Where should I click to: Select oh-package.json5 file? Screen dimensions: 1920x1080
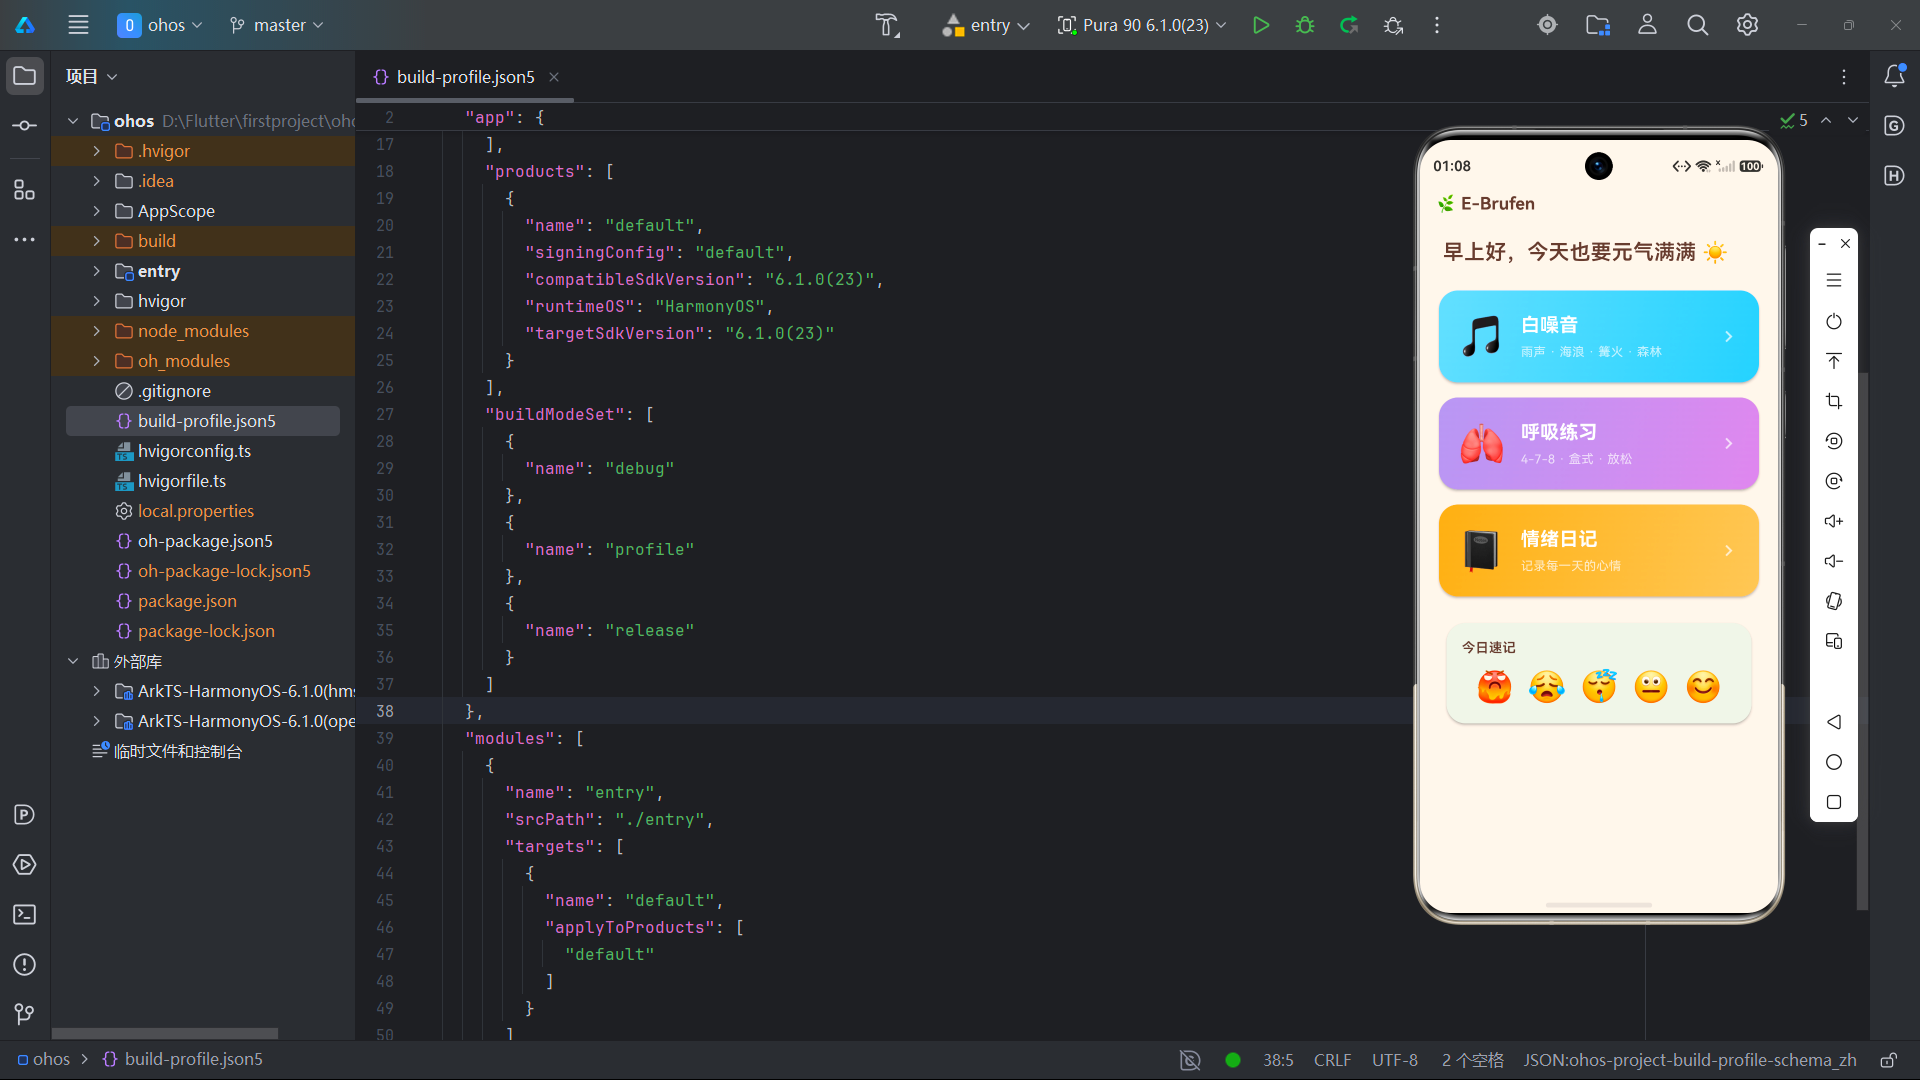tap(205, 541)
